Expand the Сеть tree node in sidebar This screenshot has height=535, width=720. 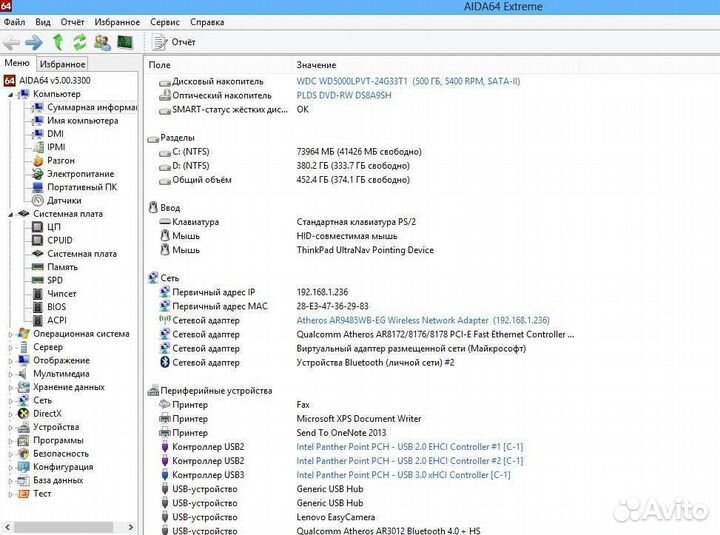click(x=11, y=400)
